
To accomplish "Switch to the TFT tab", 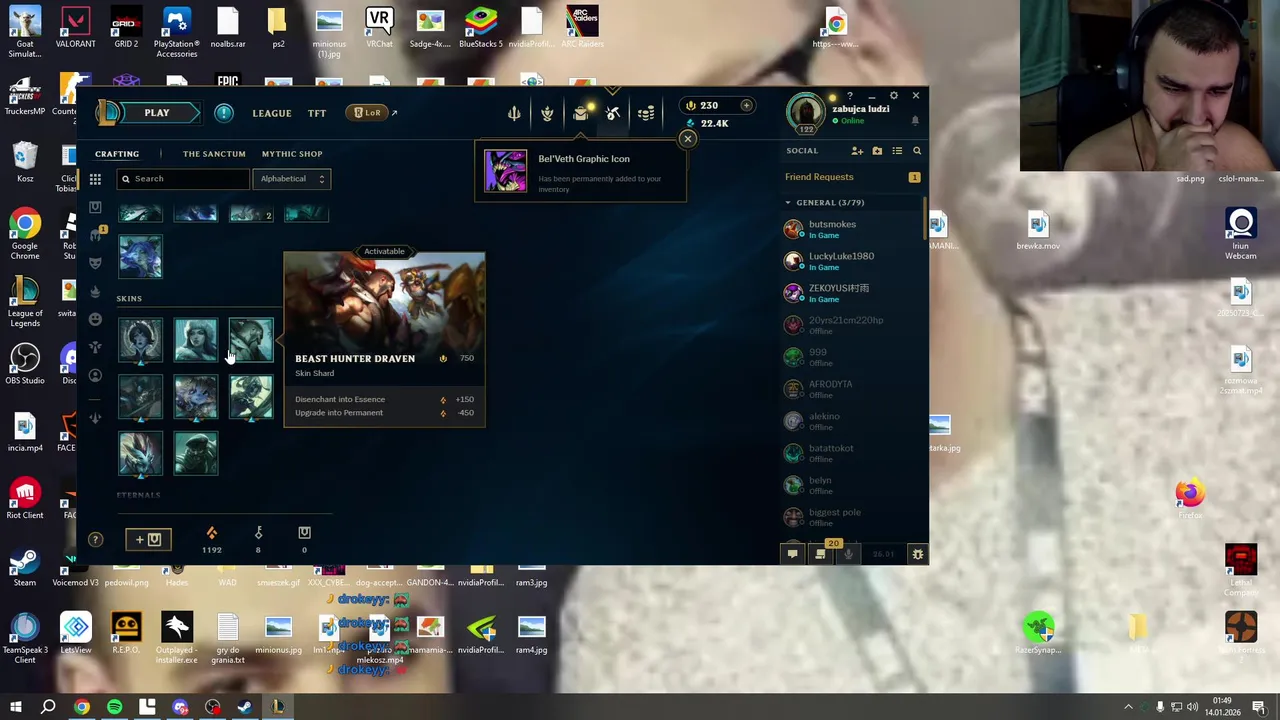I will click(x=317, y=113).
